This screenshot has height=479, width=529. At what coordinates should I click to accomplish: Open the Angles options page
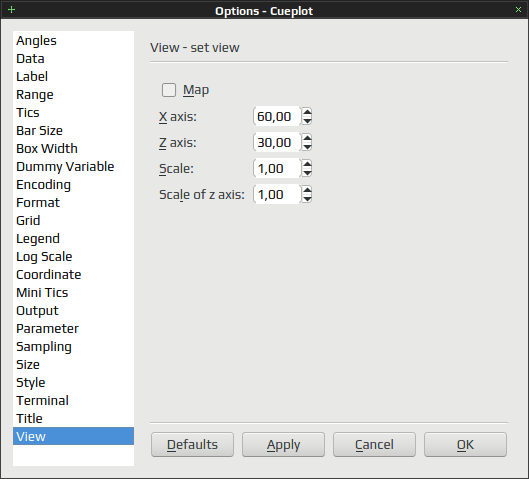[x=73, y=40]
